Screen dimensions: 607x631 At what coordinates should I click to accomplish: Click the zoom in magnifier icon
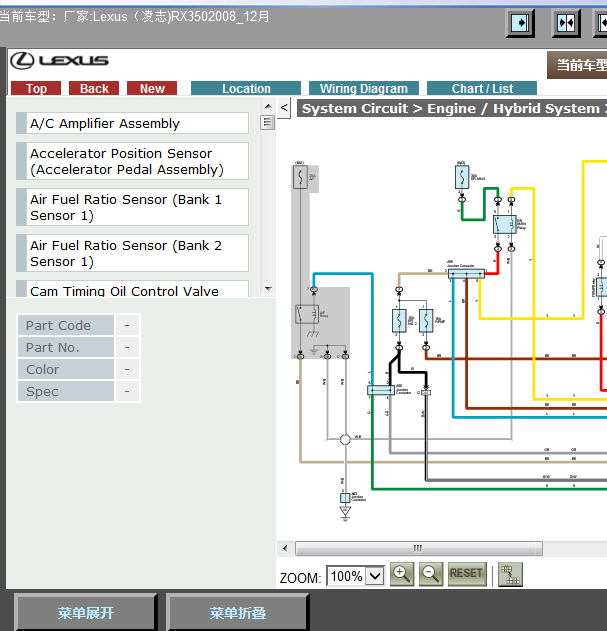(402, 574)
